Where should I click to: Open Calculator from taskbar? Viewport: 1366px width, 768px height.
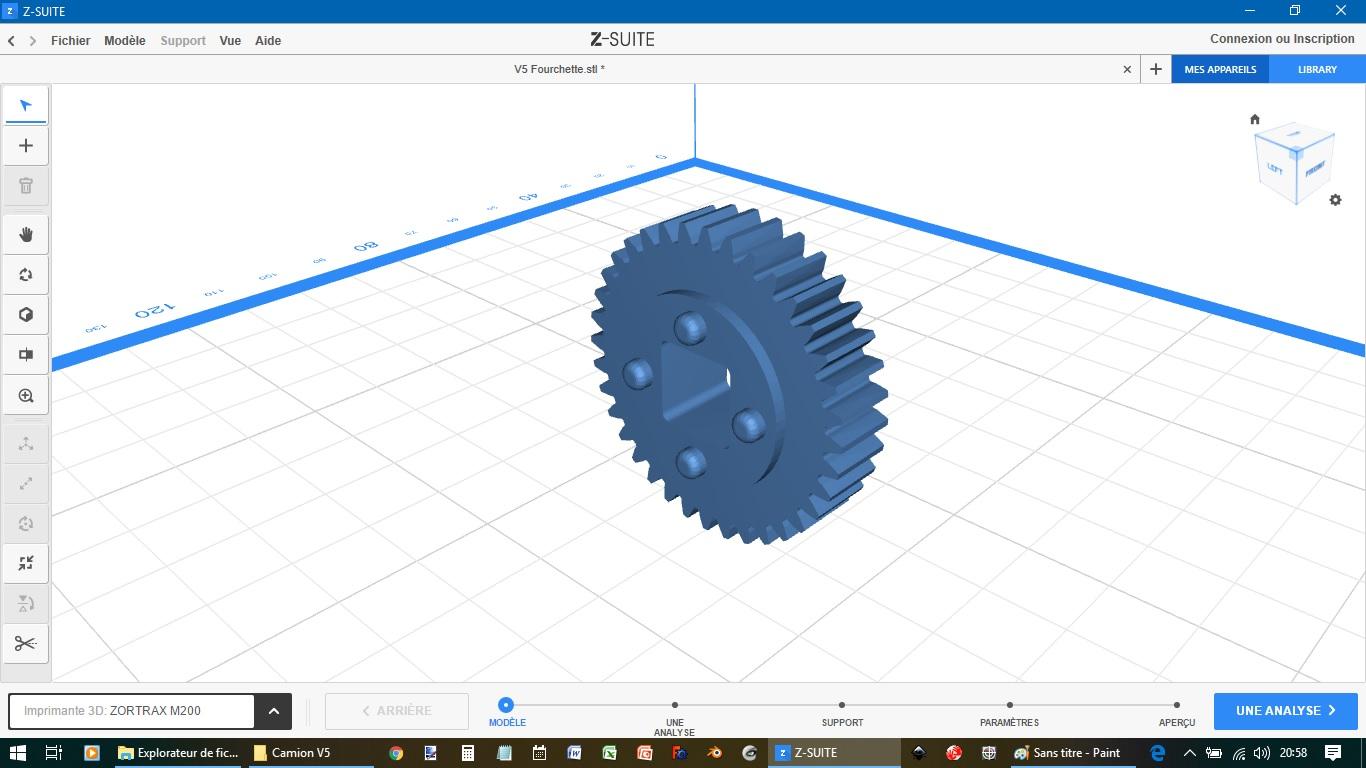point(467,753)
